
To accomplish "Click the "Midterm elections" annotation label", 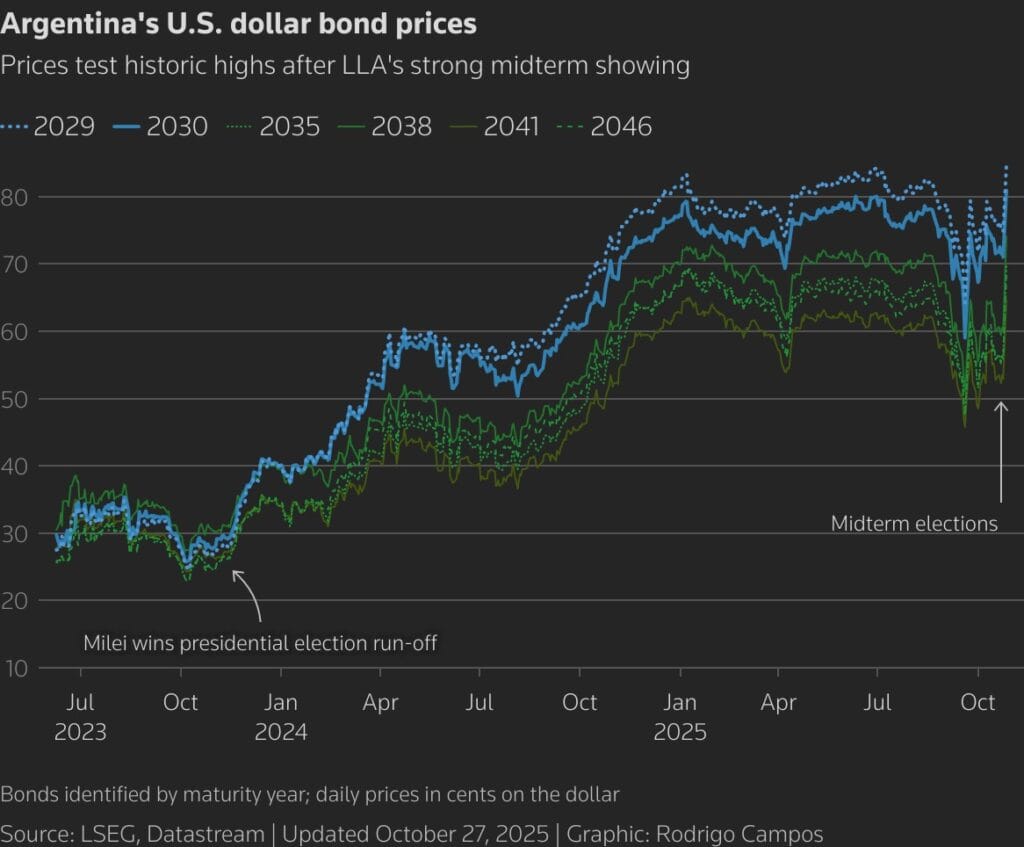I will click(x=914, y=523).
